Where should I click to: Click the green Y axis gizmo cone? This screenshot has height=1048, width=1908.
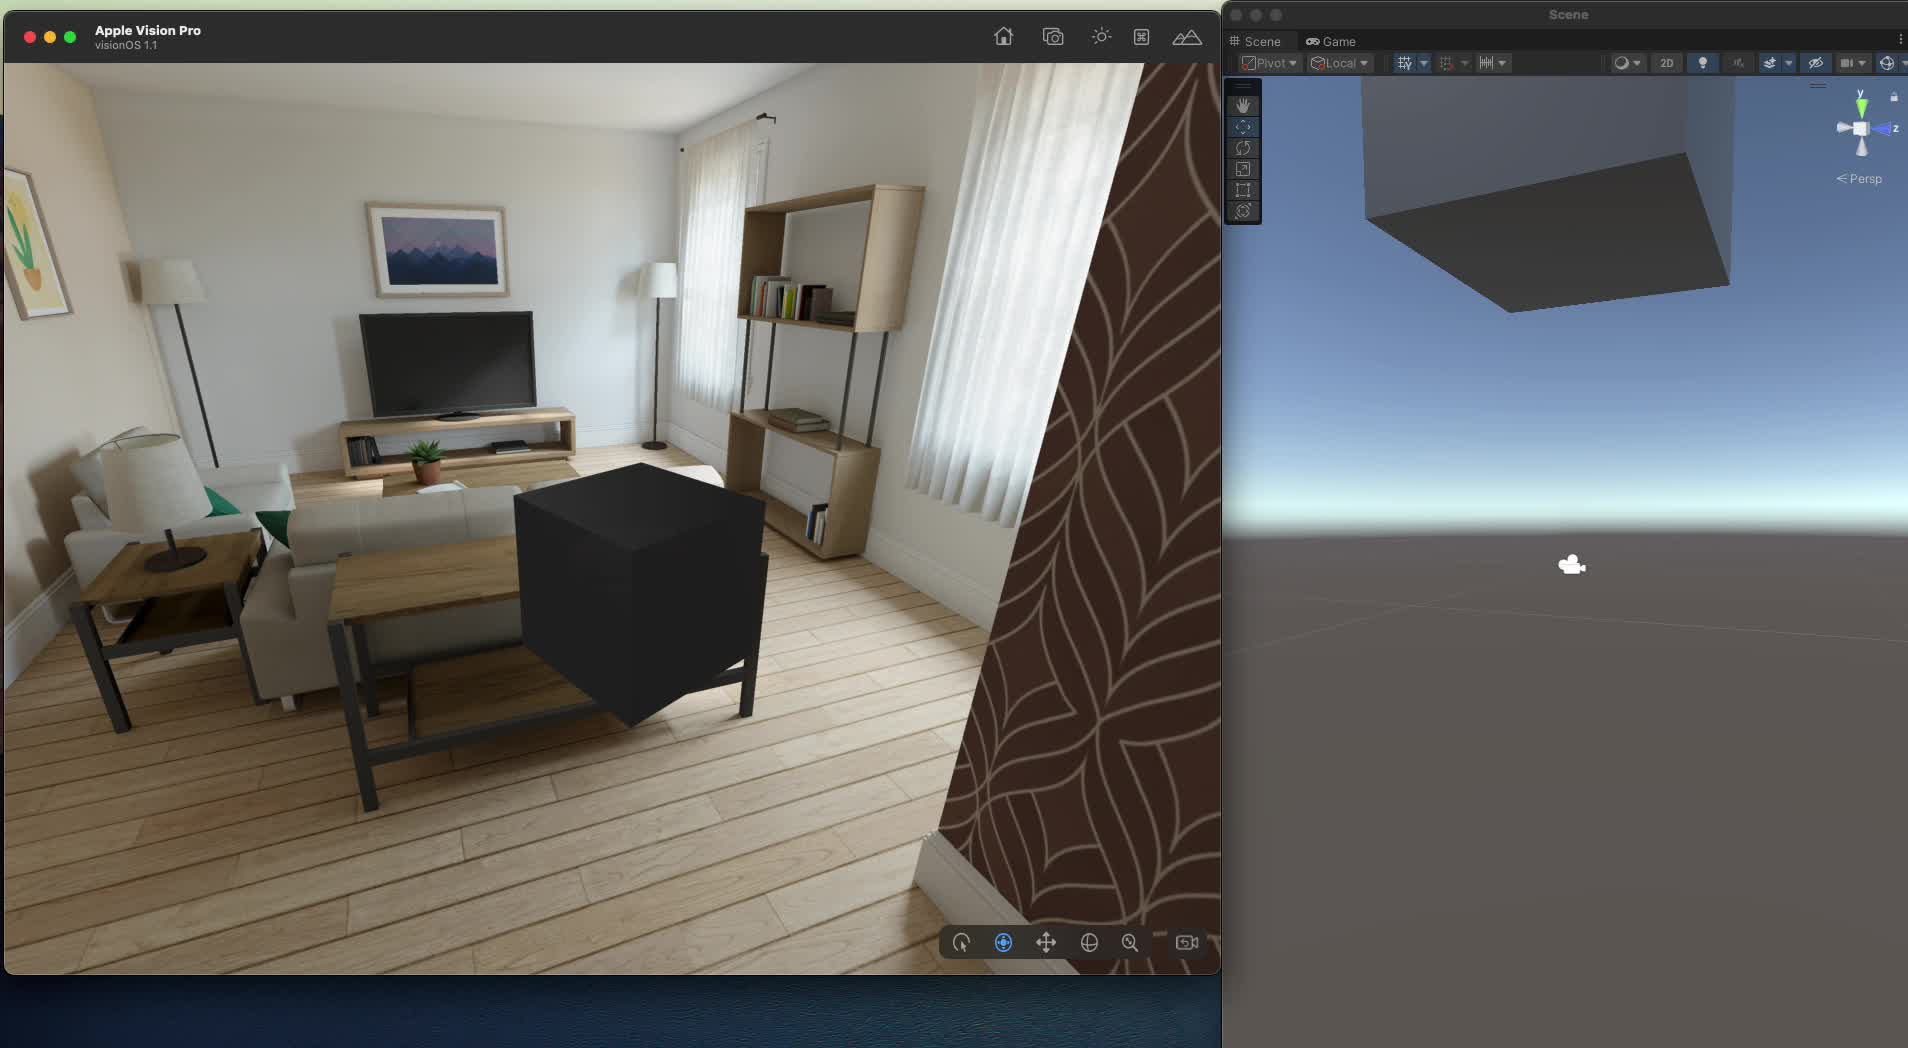click(x=1861, y=106)
